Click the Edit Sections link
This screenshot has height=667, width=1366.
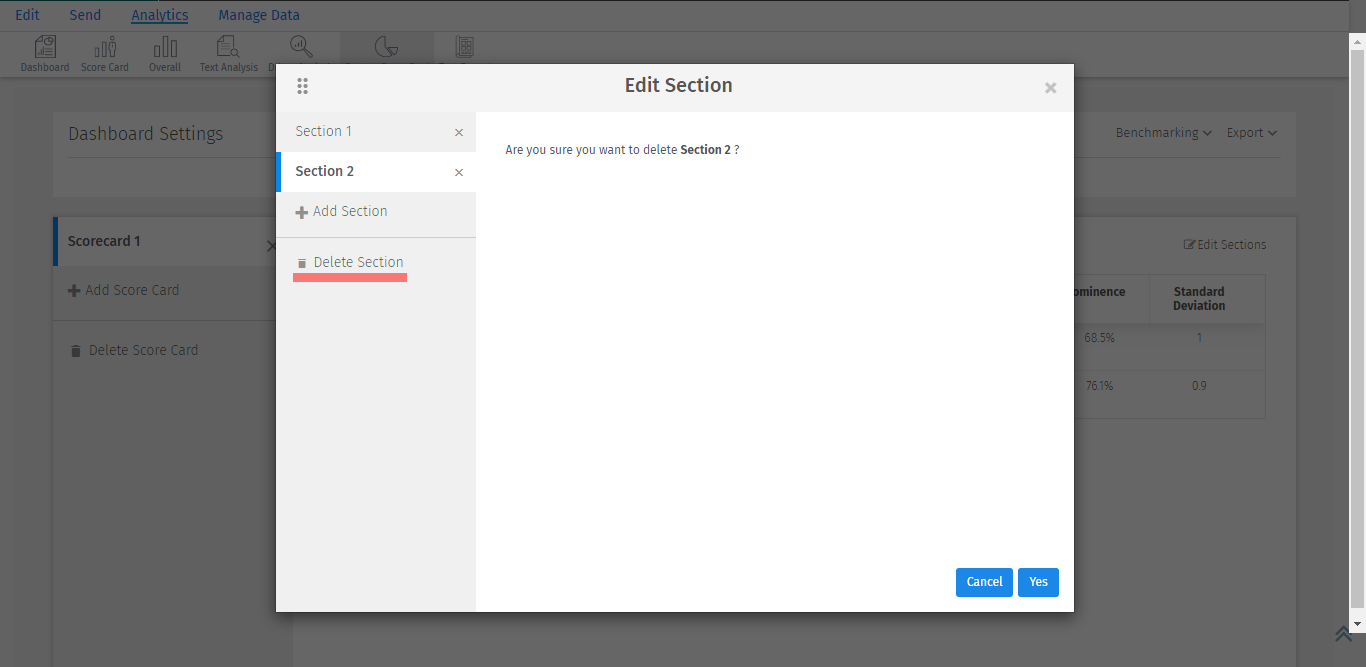click(1225, 244)
